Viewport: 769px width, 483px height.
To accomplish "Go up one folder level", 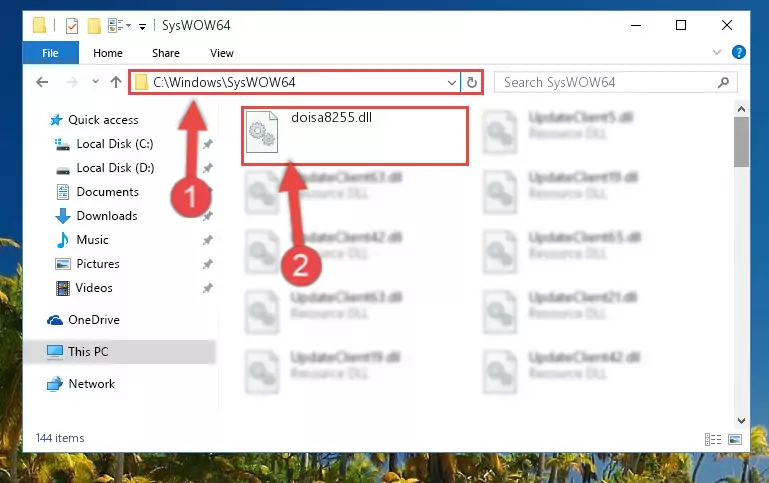I will [x=116, y=82].
